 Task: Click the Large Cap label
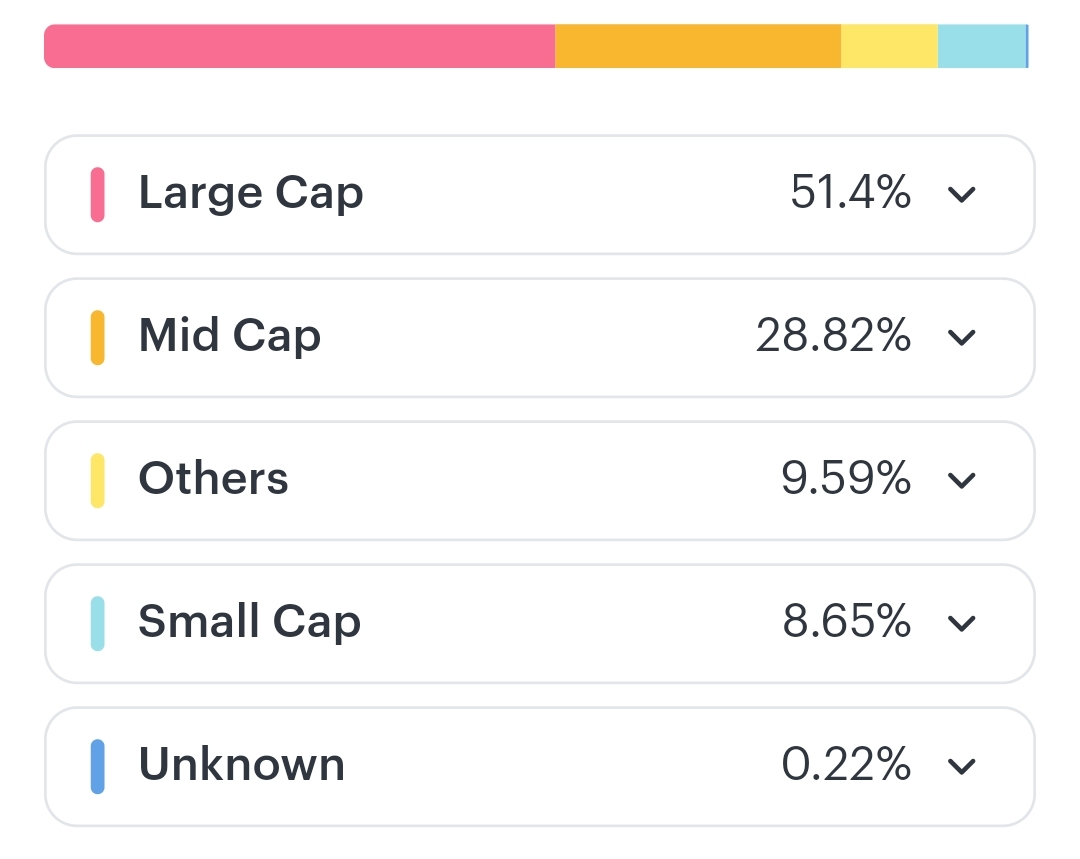click(250, 192)
